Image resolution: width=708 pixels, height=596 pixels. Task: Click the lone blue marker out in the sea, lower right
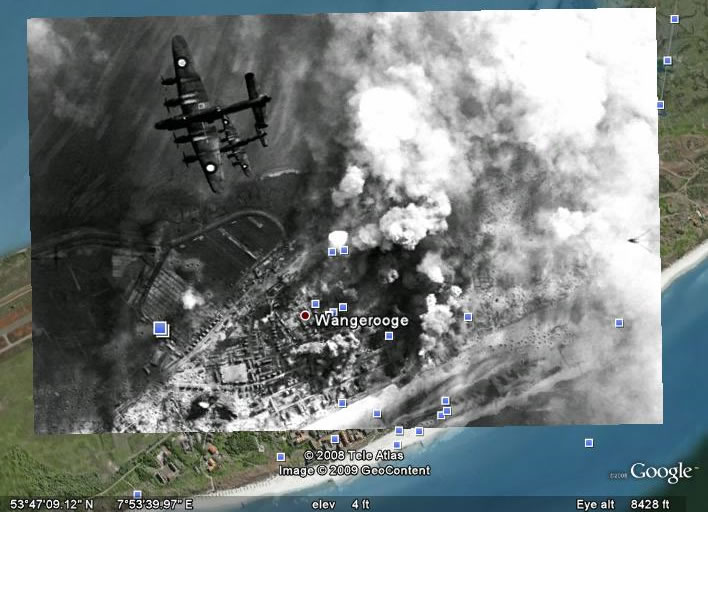coord(589,443)
